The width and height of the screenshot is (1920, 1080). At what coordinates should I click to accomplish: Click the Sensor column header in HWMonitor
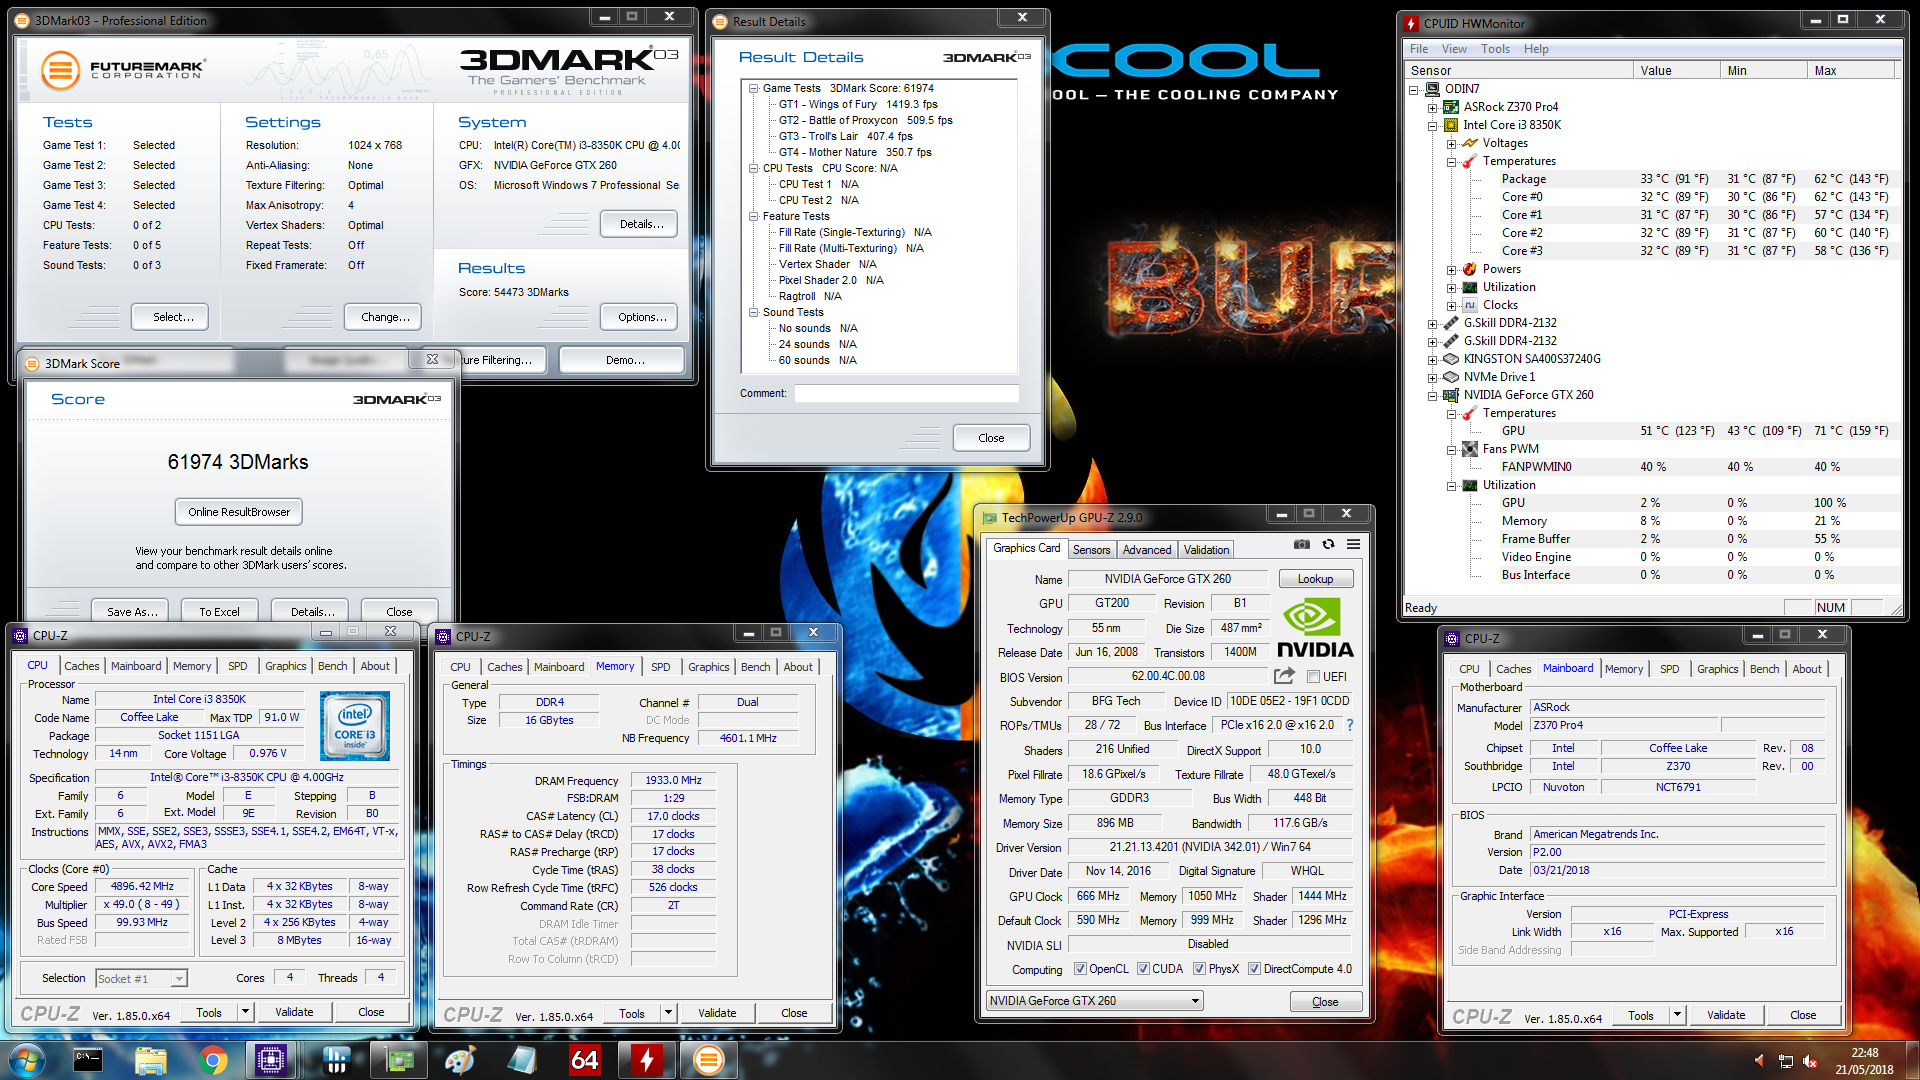[x=1517, y=70]
